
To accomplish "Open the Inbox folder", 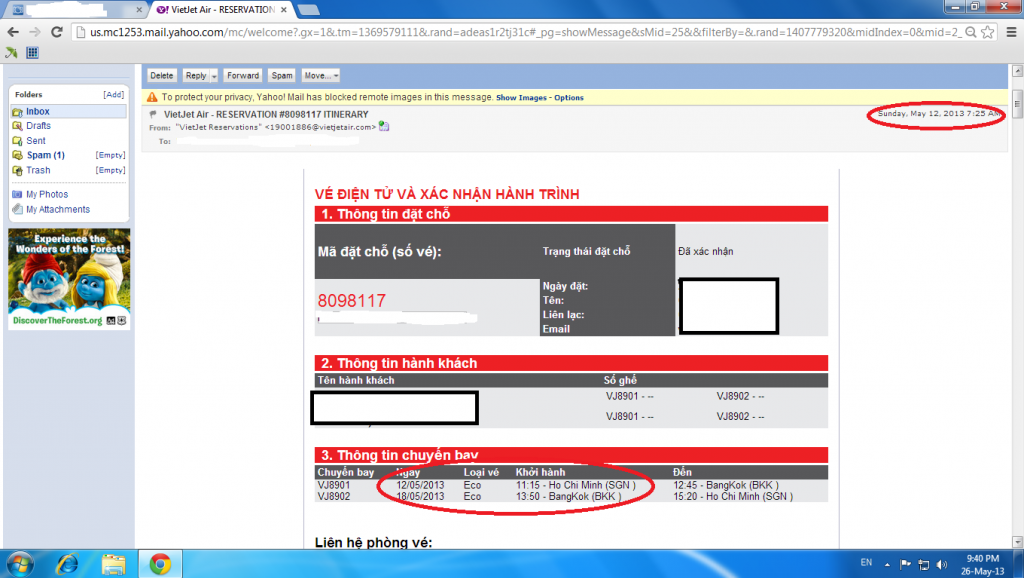I will [38, 112].
